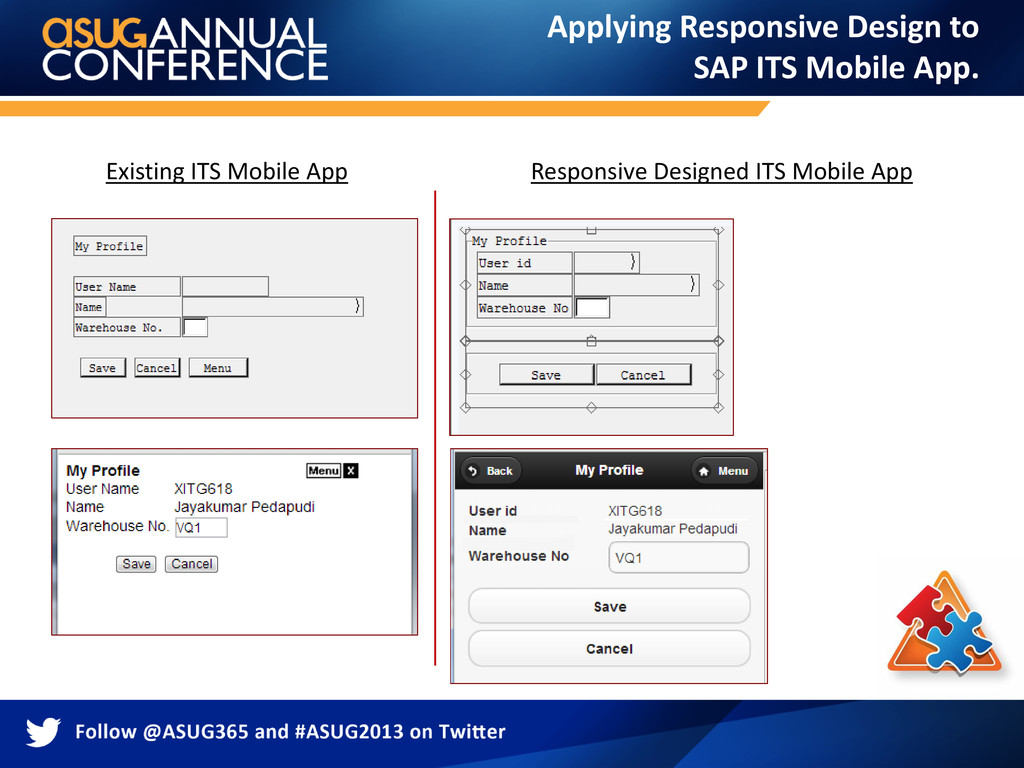Click bold 'My Profile' in existing app preview
The image size is (1024, 768).
point(103,471)
